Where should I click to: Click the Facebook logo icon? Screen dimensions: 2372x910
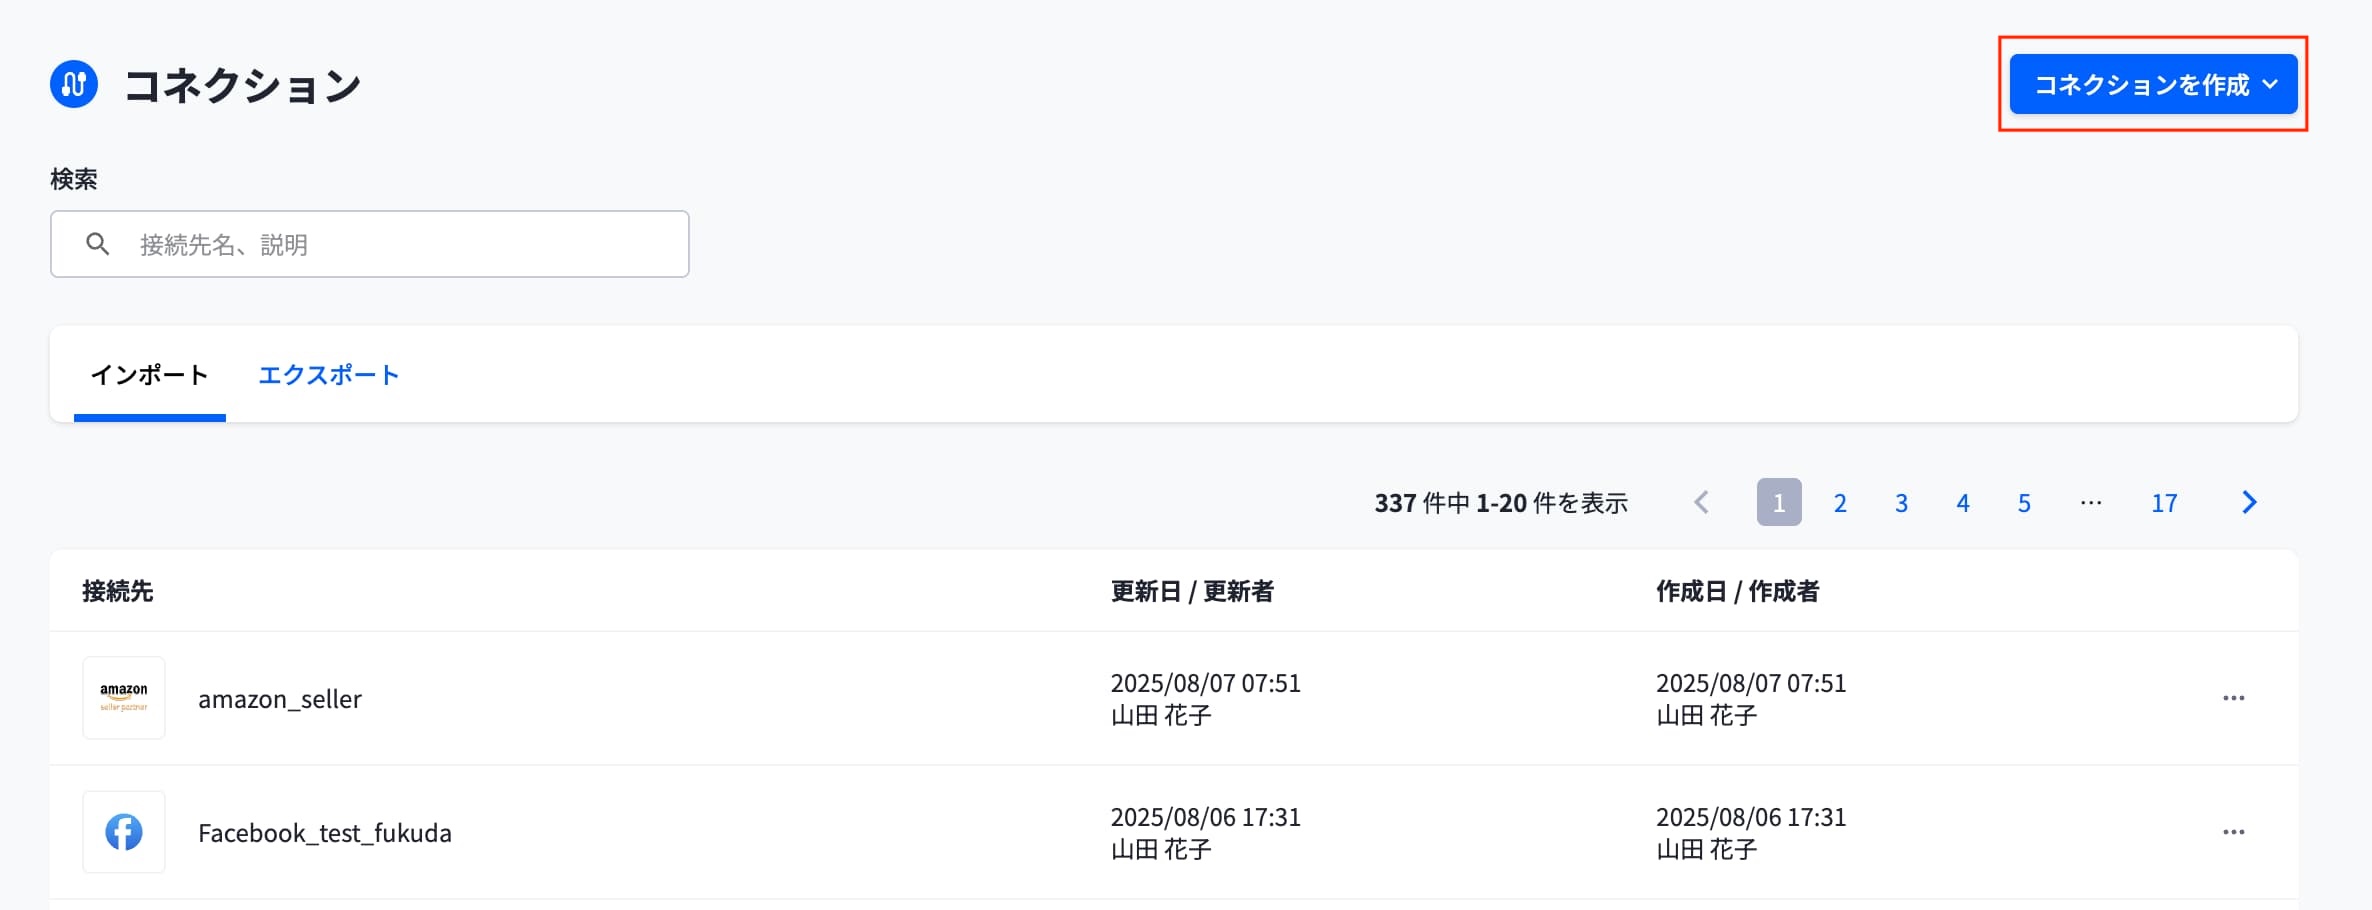point(124,832)
